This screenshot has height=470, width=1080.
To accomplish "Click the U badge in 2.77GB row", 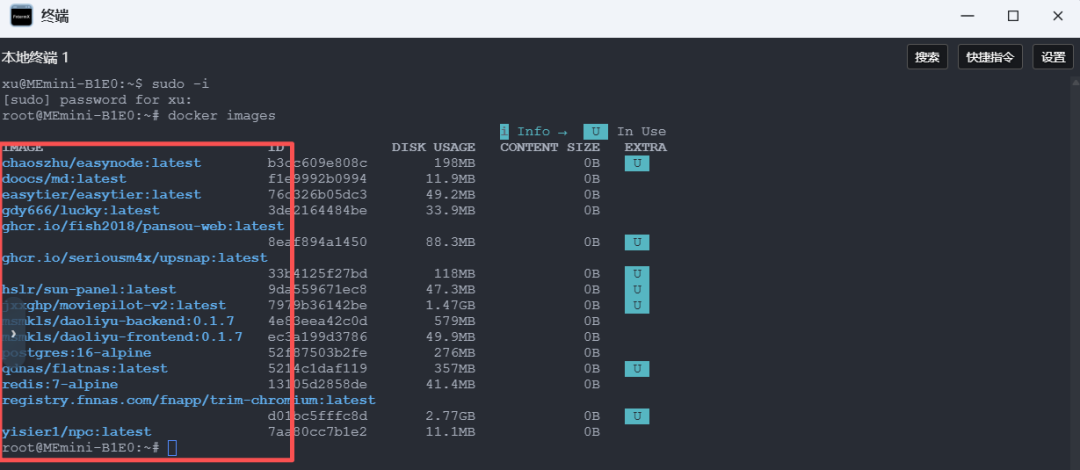I will 637,416.
